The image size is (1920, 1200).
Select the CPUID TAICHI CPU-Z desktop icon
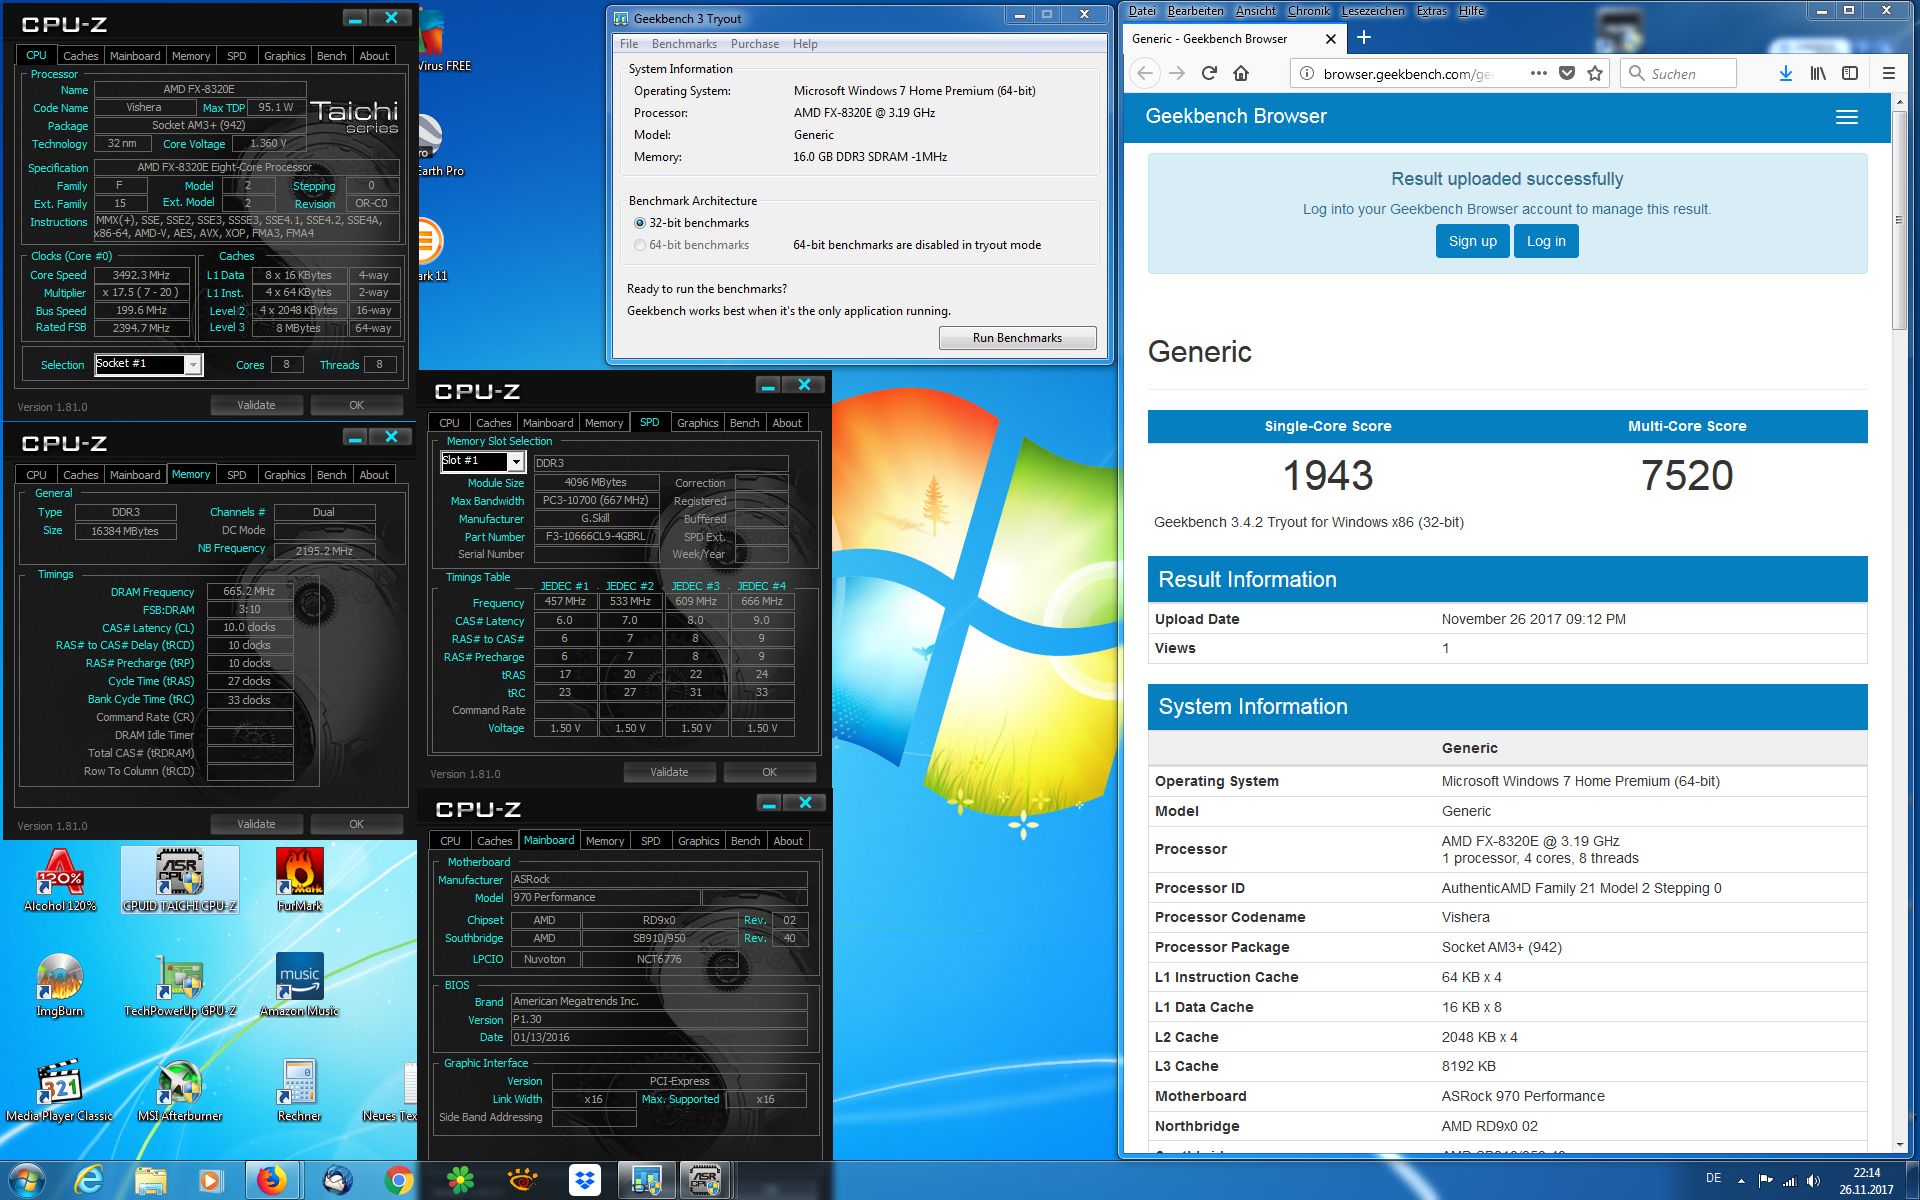coord(180,881)
